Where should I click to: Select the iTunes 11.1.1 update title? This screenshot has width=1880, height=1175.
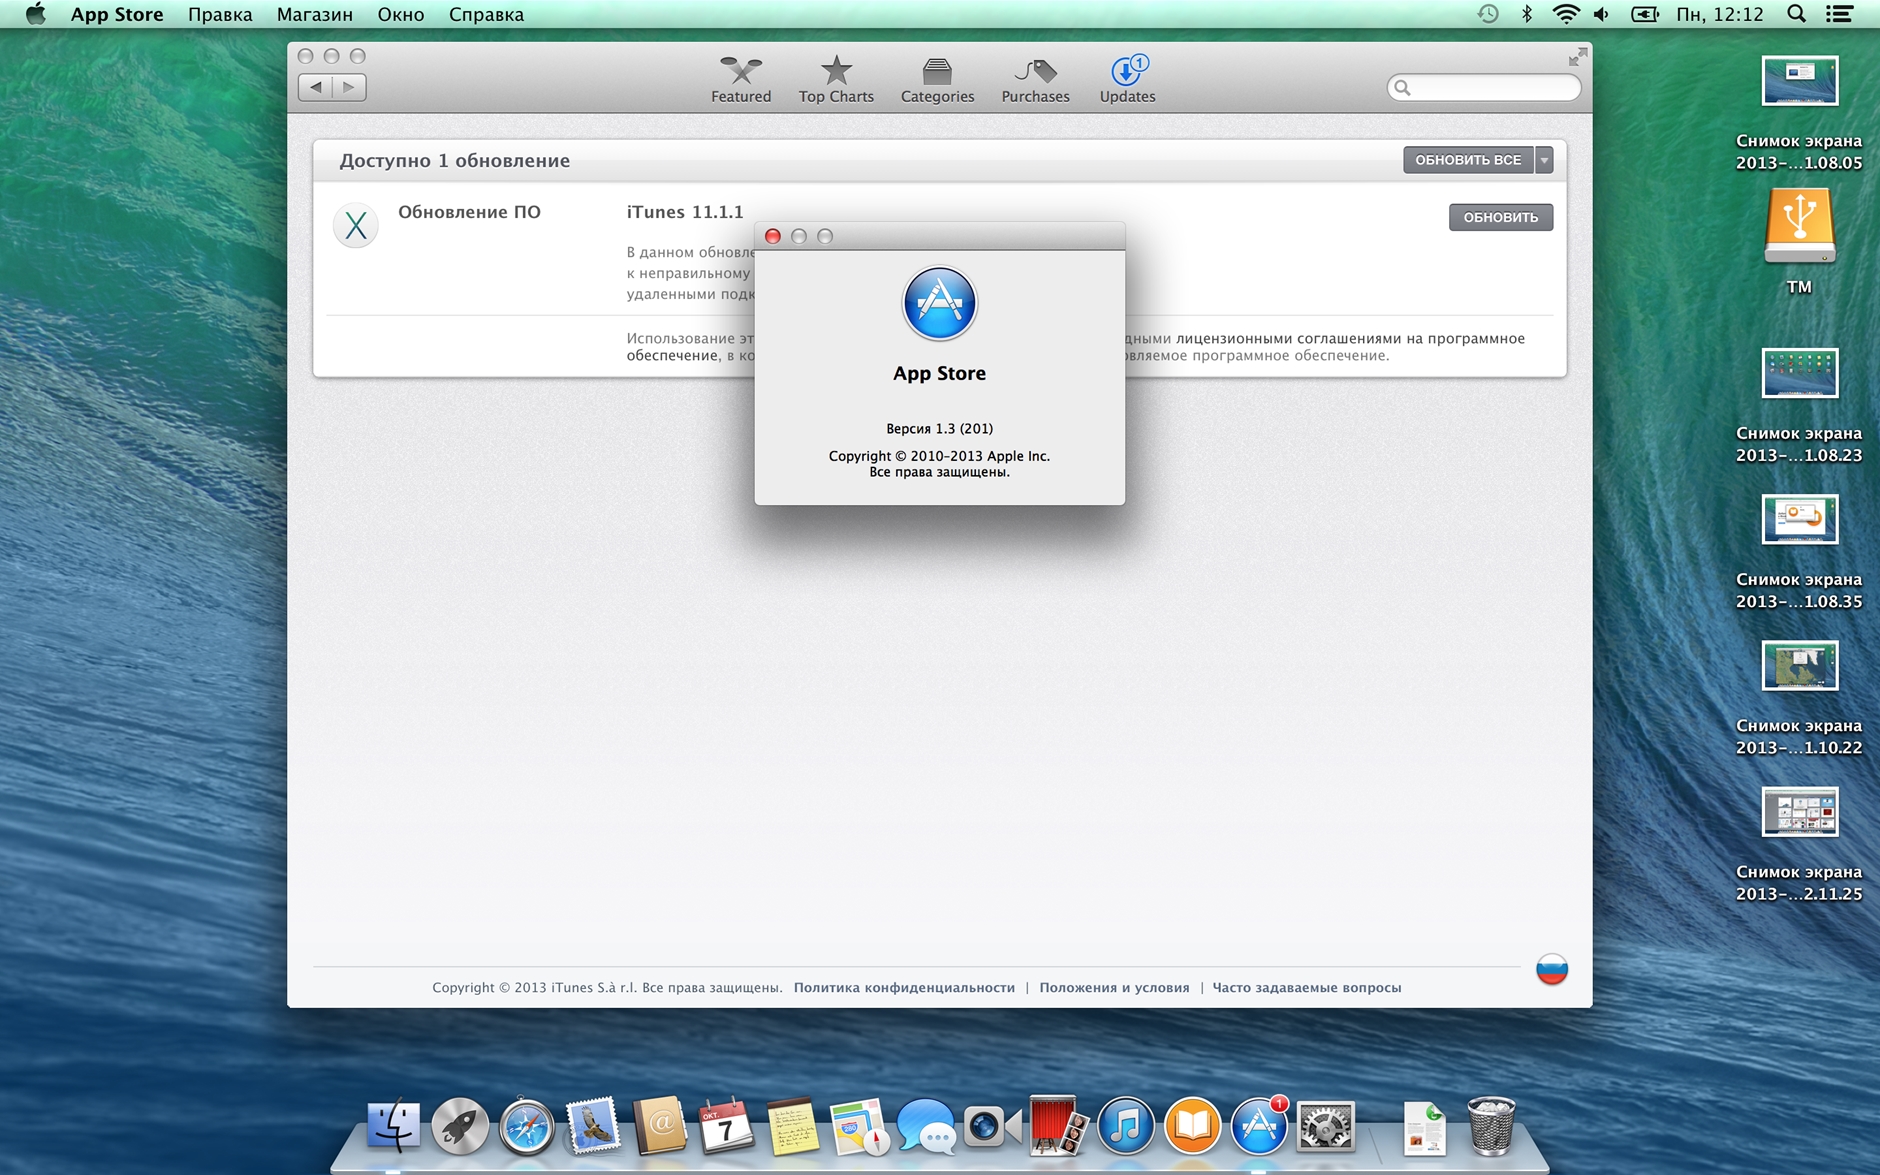[x=685, y=212]
